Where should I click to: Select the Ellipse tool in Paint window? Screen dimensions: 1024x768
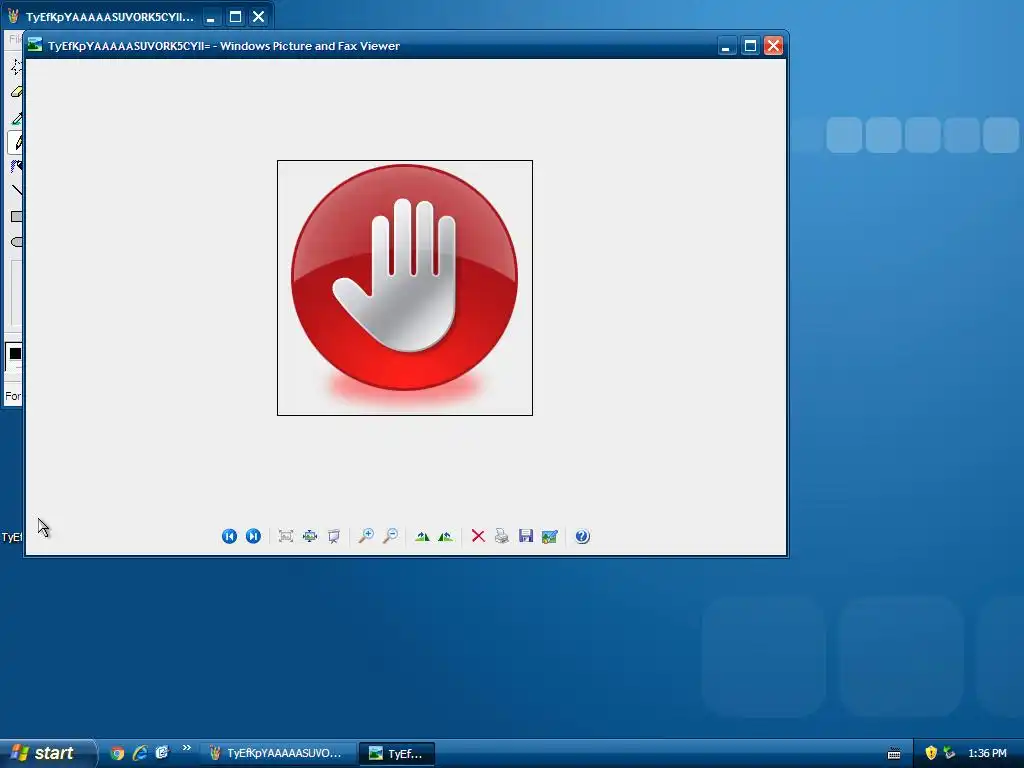tap(16, 242)
